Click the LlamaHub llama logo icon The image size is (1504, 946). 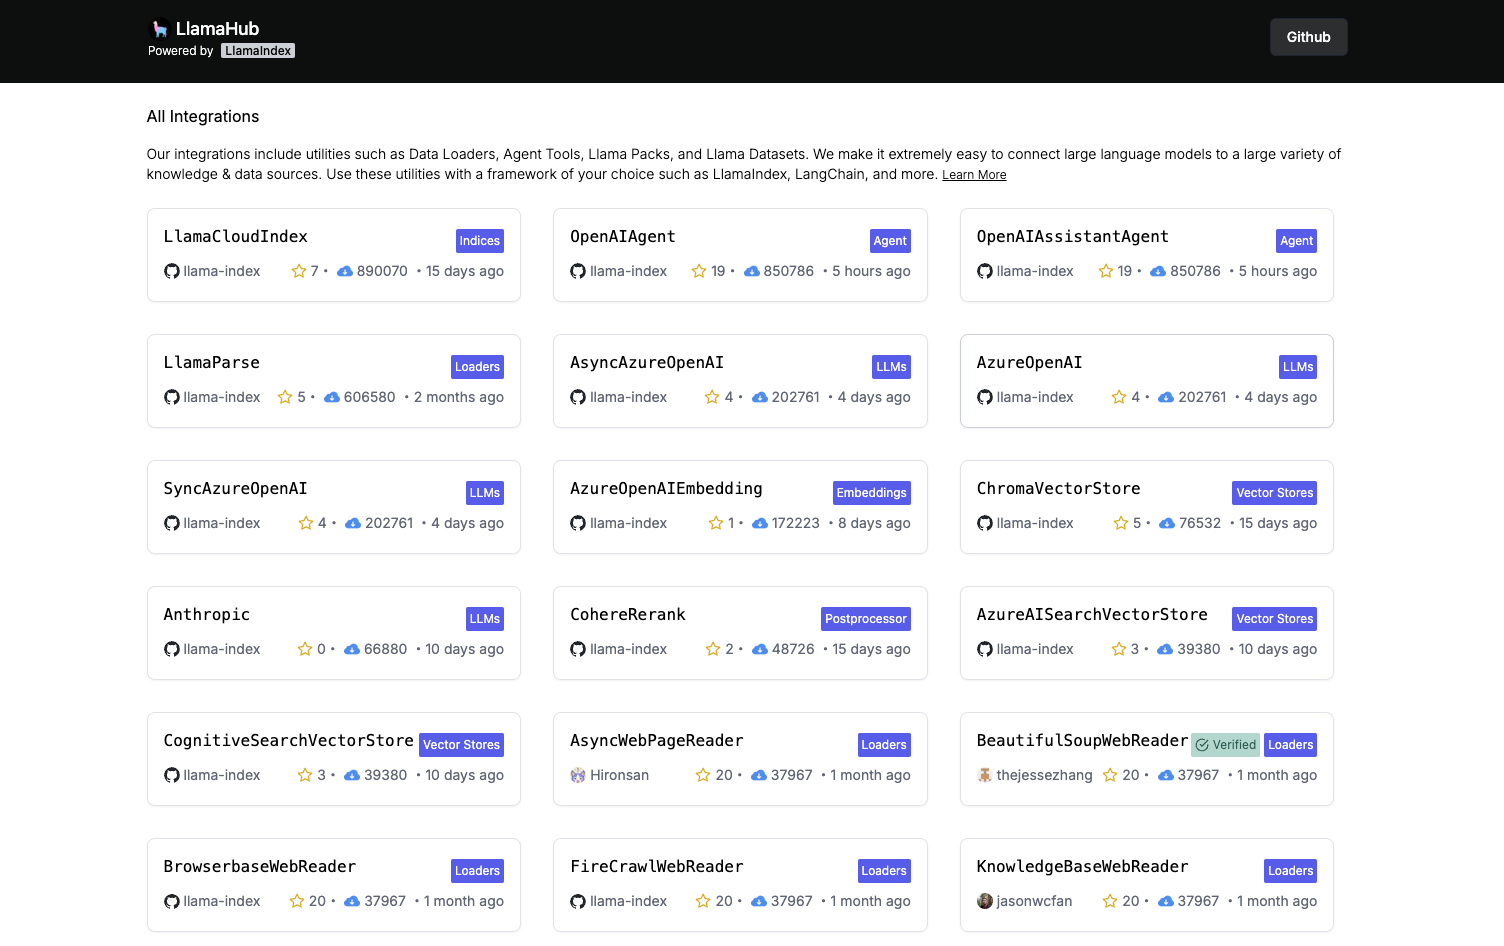click(159, 29)
